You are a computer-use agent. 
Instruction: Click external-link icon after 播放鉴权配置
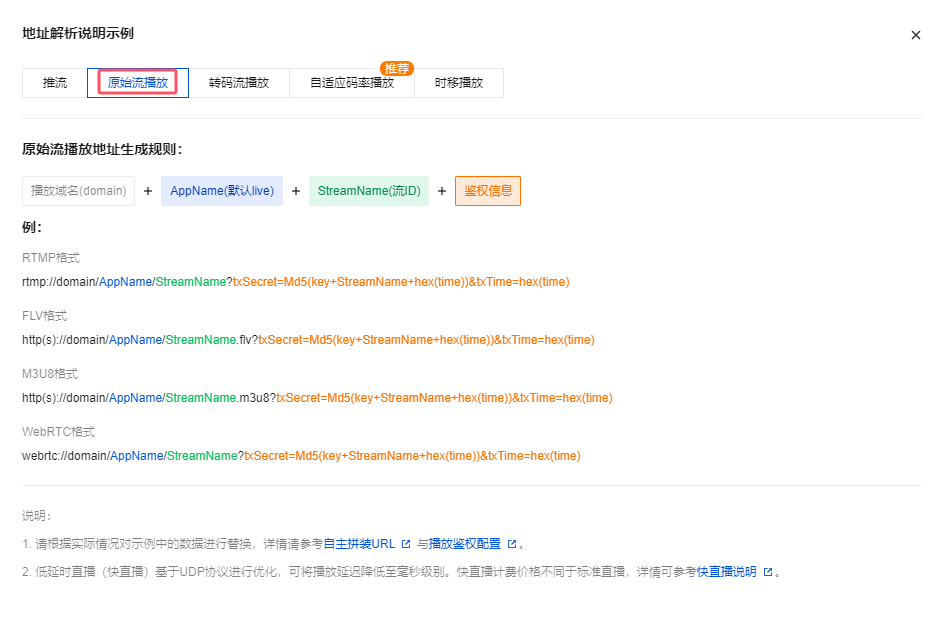coord(512,544)
